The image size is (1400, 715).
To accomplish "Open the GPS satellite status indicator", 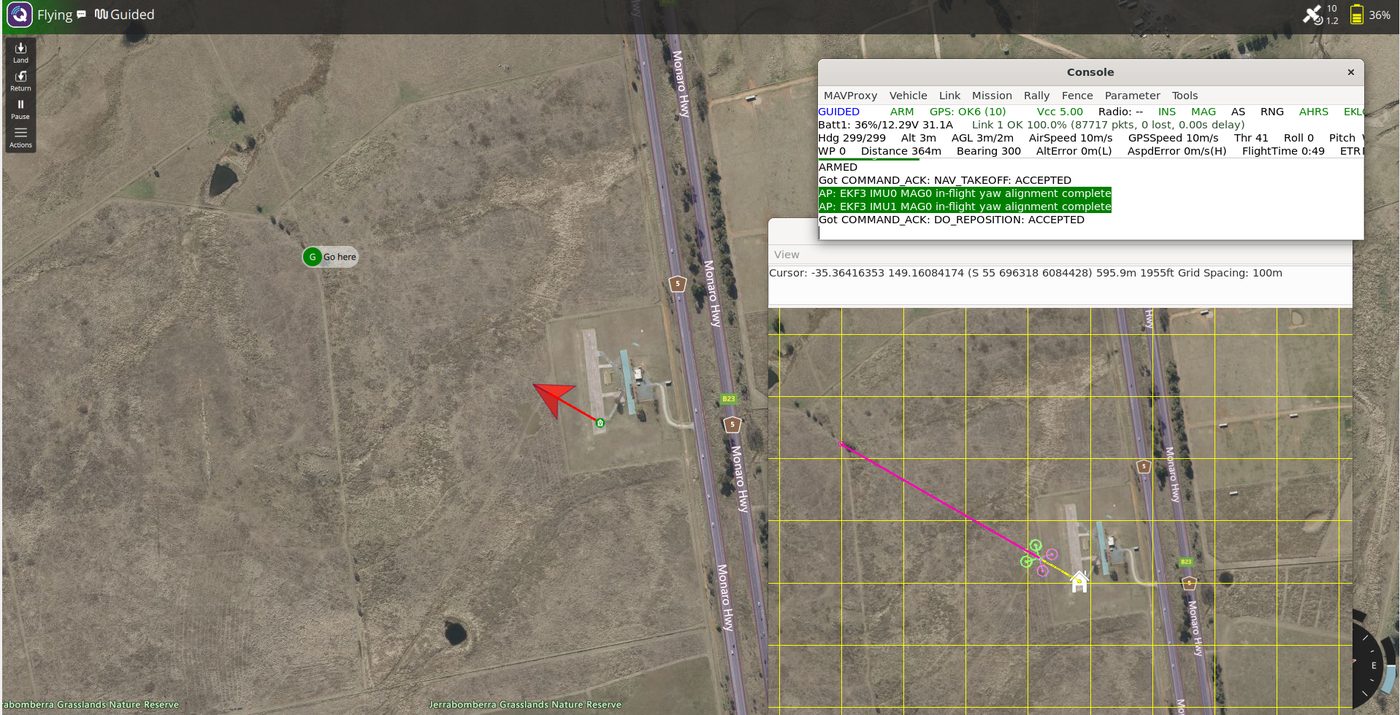I will [x=1319, y=15].
